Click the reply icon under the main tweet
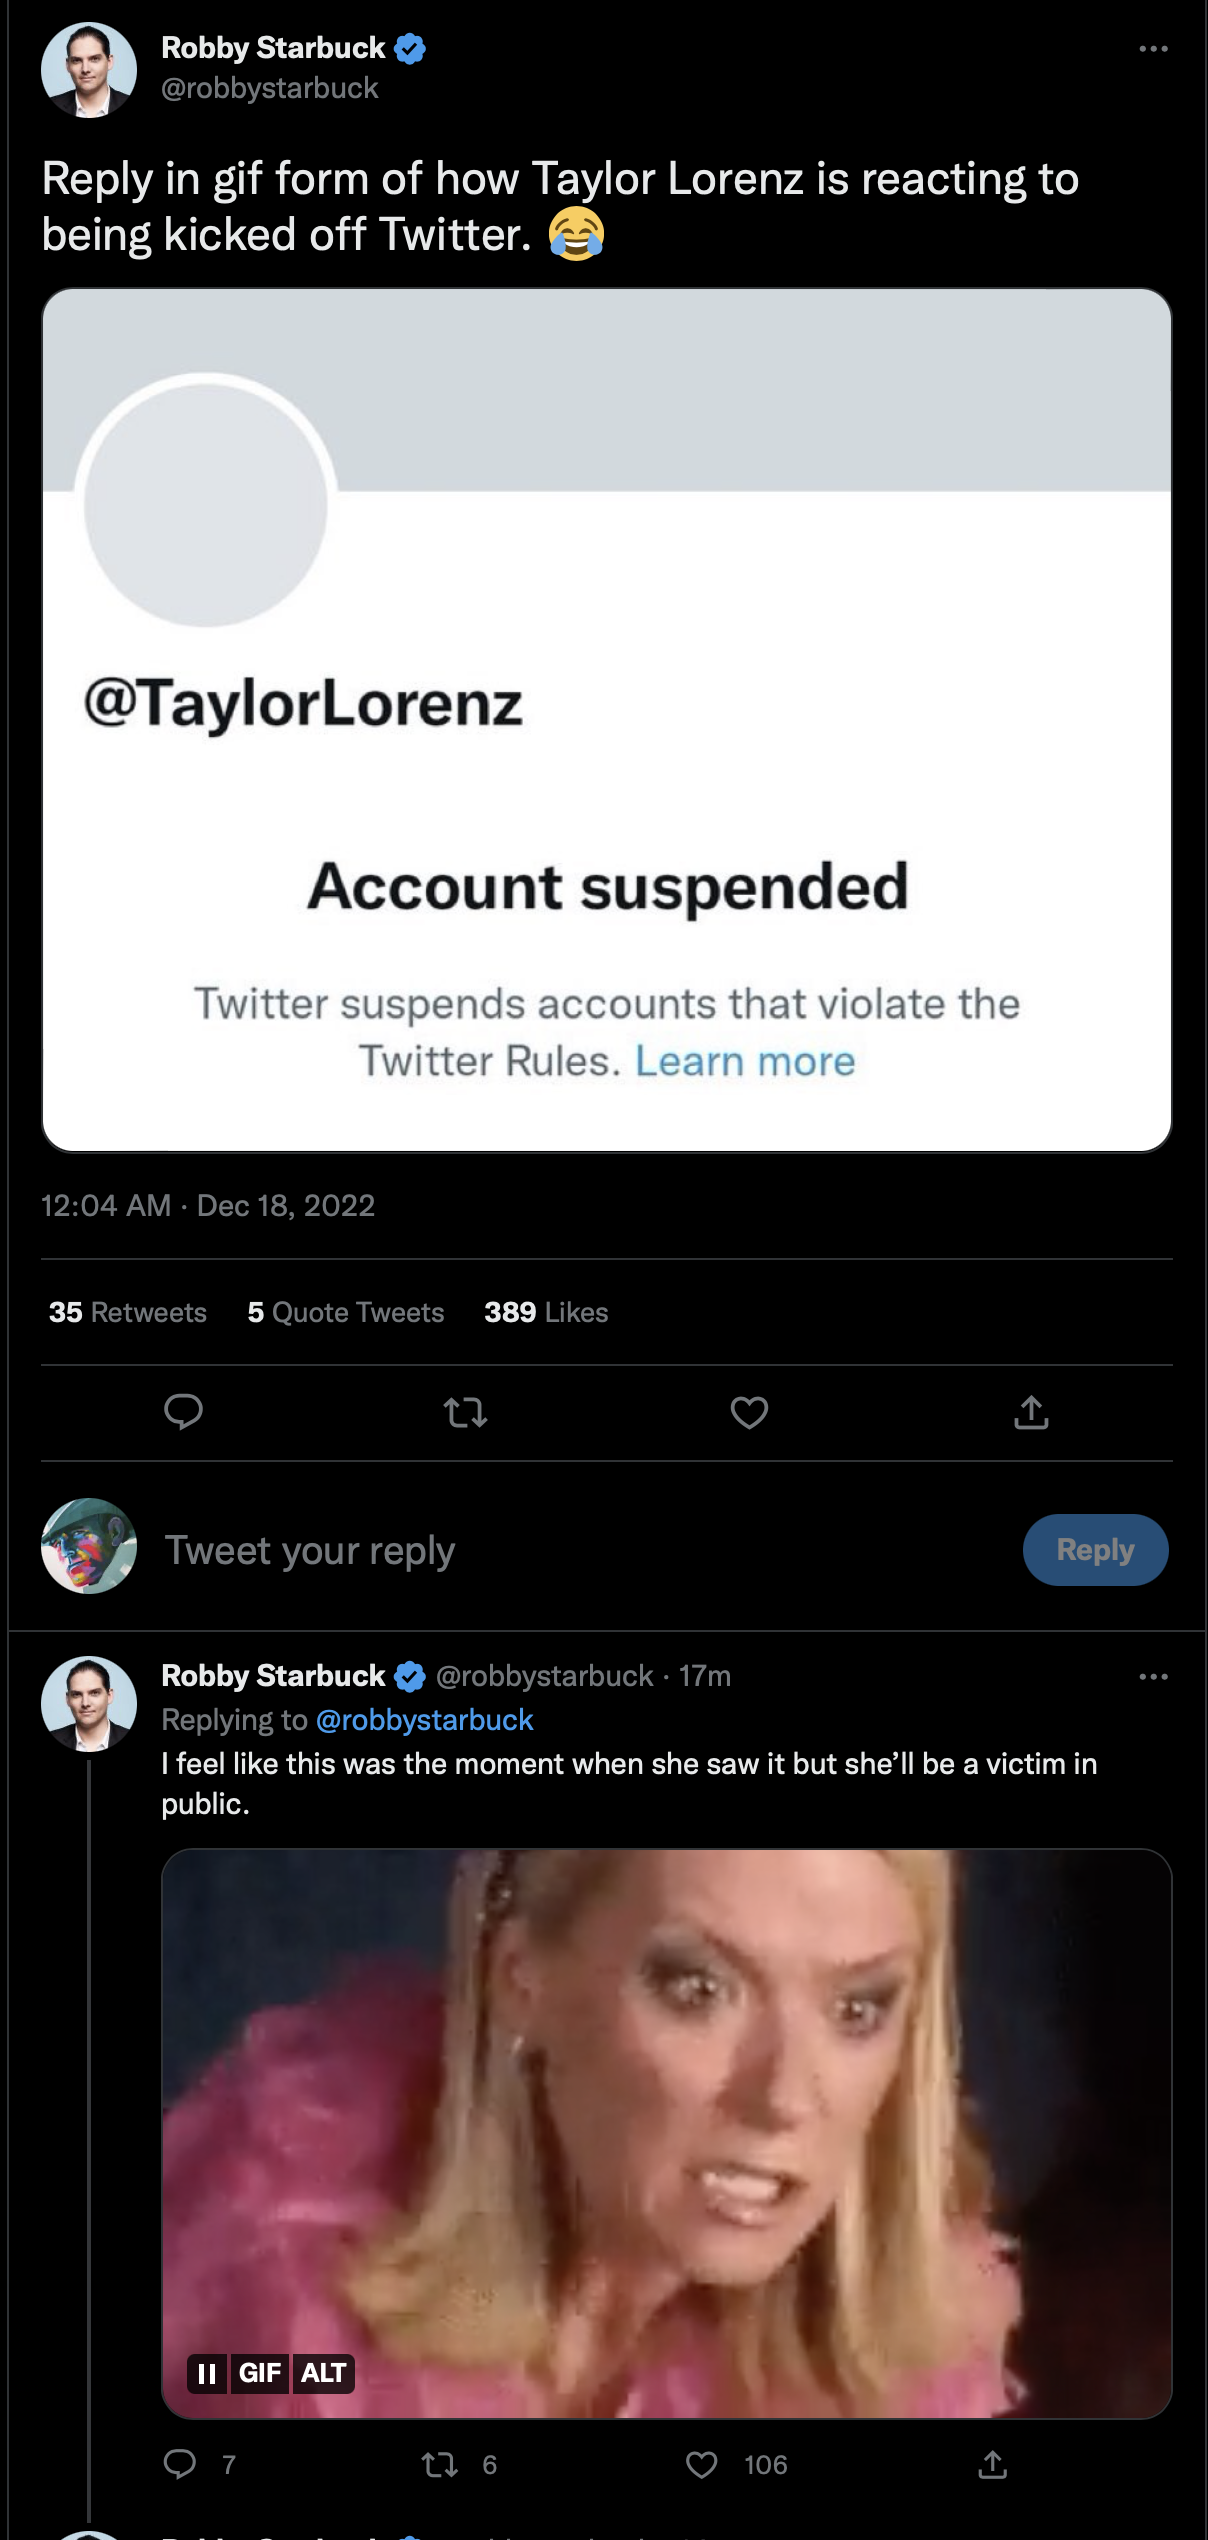This screenshot has width=1208, height=2540. [183, 1412]
